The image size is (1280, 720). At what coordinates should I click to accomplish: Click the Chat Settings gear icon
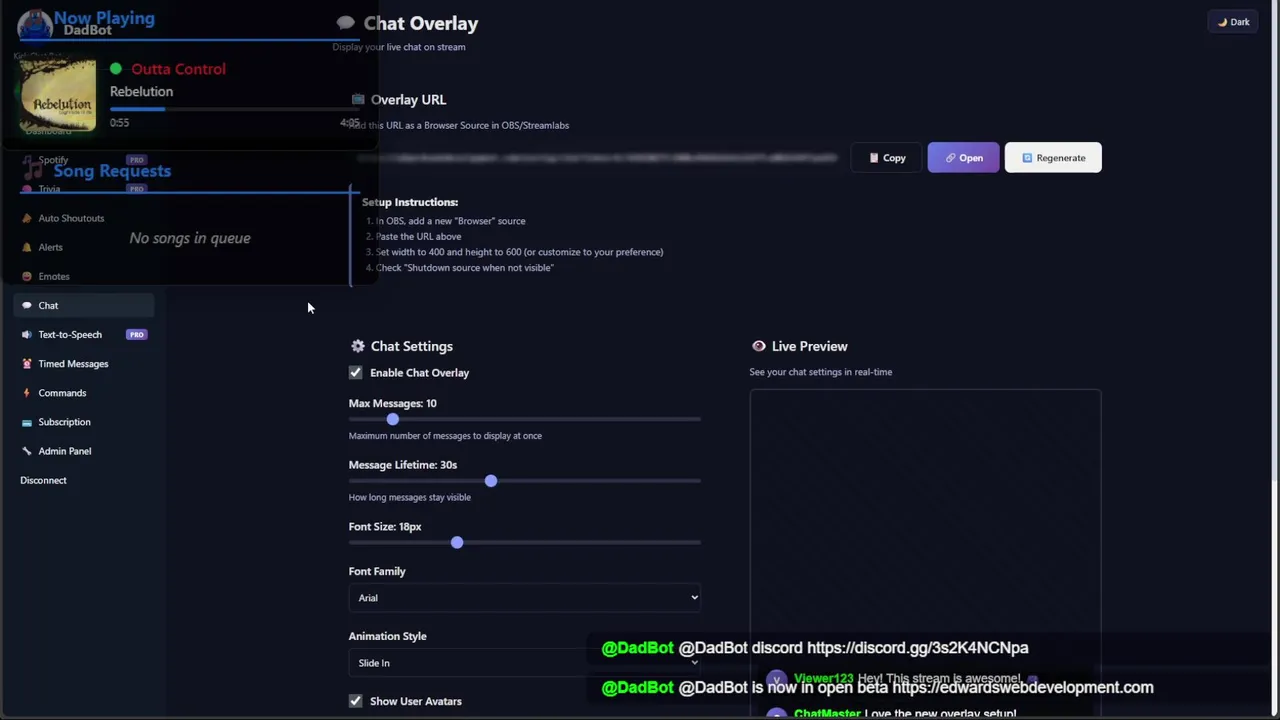click(x=358, y=346)
